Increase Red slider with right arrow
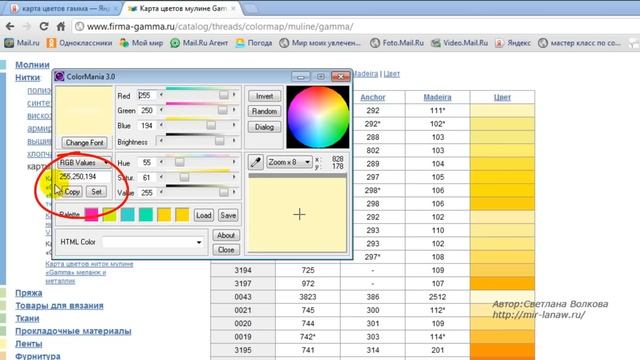This screenshot has height=360, width=640. click(x=234, y=95)
